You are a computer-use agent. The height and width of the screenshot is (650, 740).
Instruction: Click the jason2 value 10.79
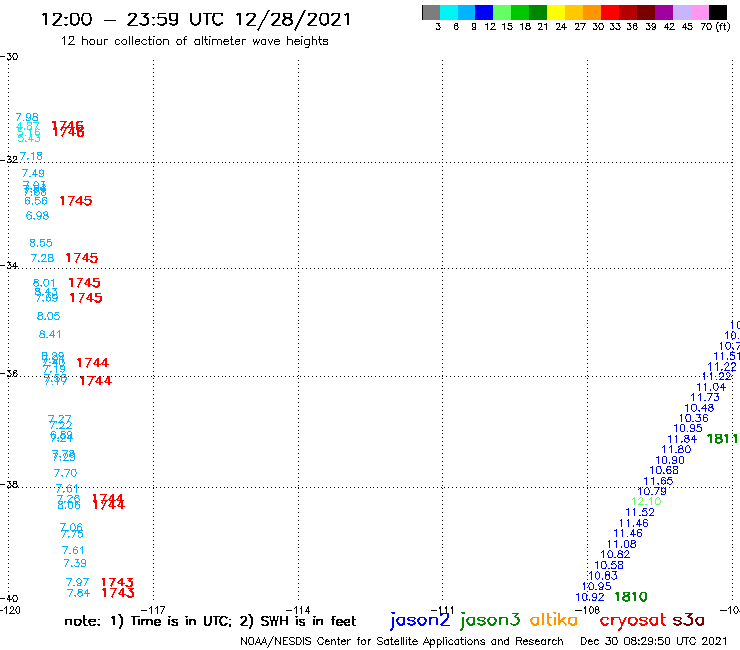[x=652, y=491]
